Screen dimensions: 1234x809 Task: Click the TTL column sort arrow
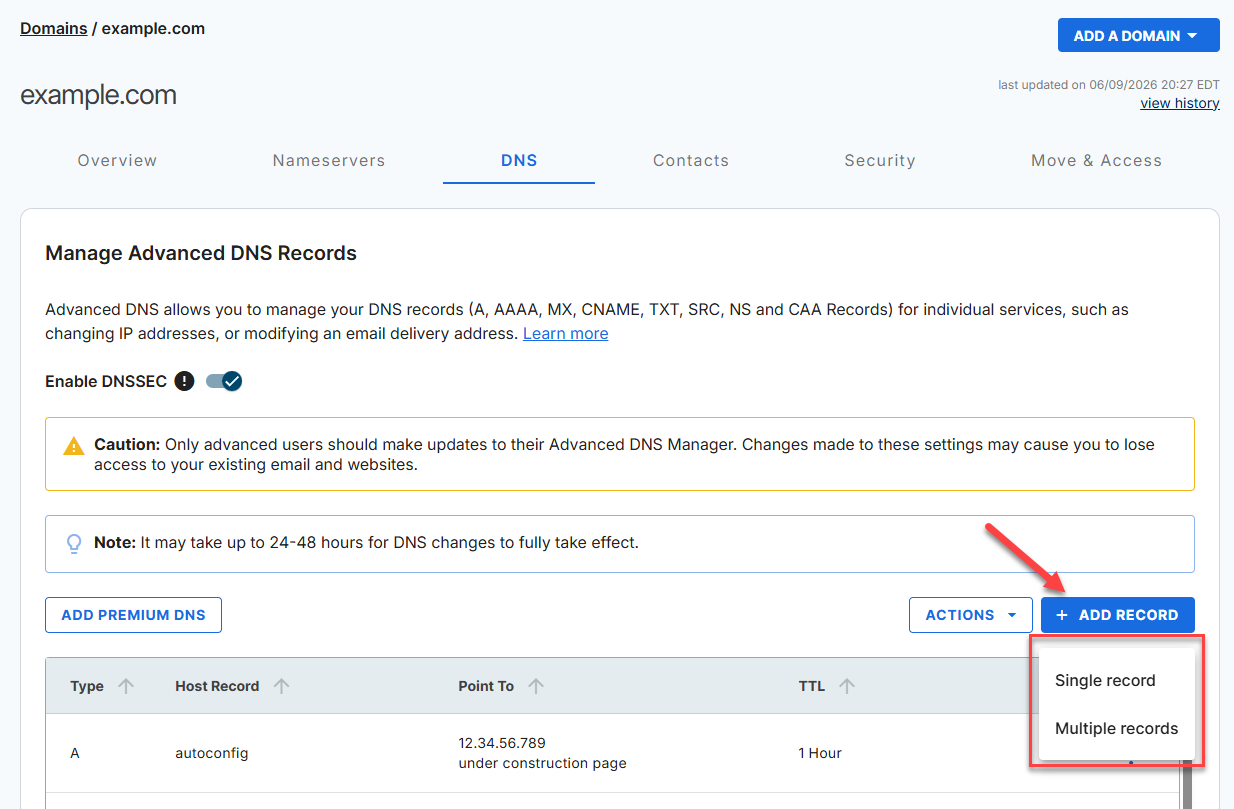(847, 686)
